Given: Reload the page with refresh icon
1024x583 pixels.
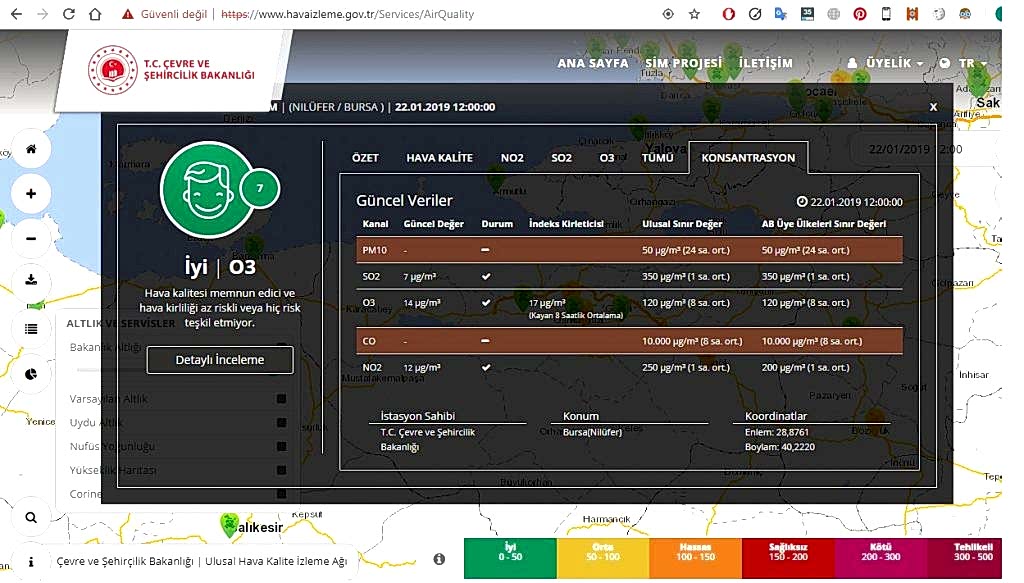Looking at the screenshot, I should pyautogui.click(x=69, y=14).
